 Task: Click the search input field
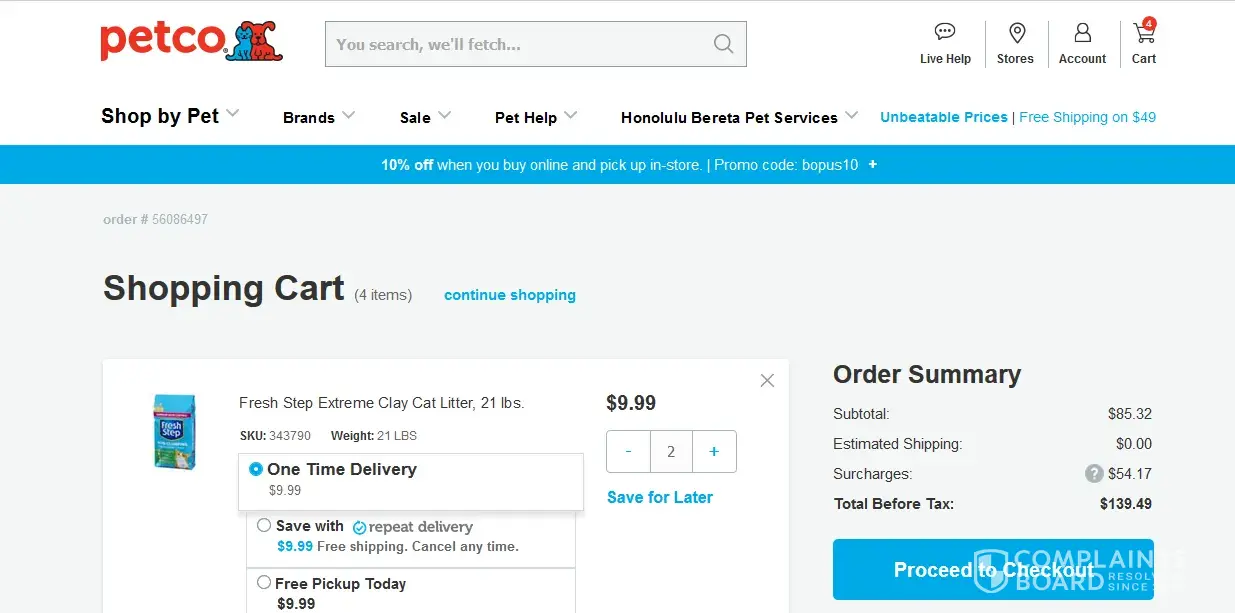[515, 44]
